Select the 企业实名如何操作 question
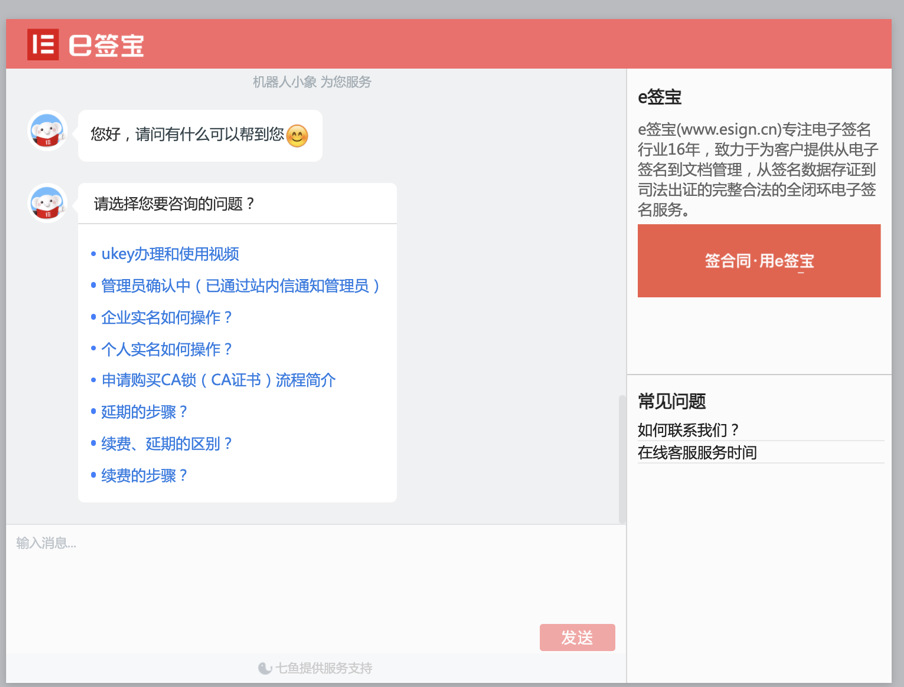Screen dimensions: 904x687 (166, 317)
